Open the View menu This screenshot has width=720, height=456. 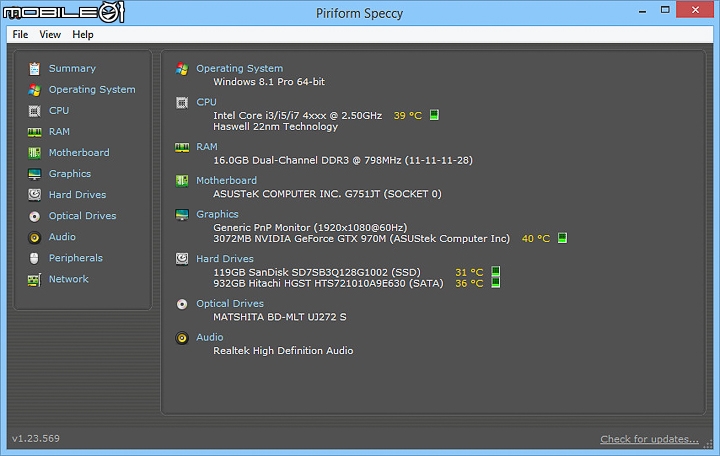click(50, 34)
